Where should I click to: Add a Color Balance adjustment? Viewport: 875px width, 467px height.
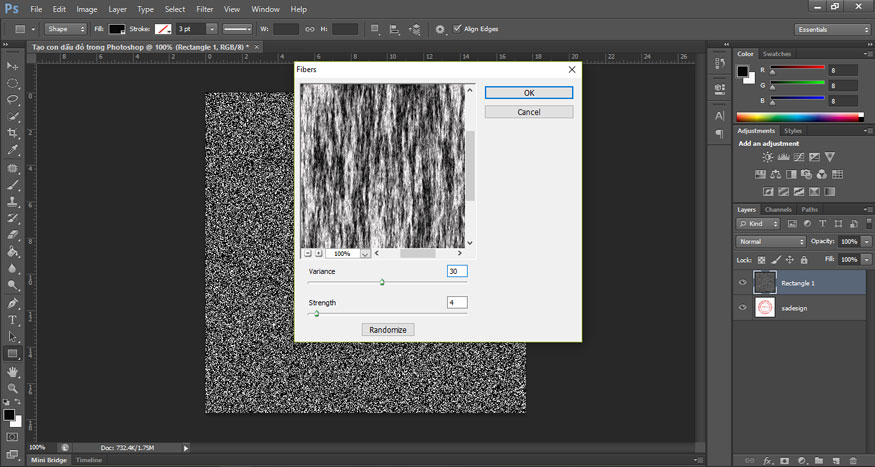click(776, 174)
